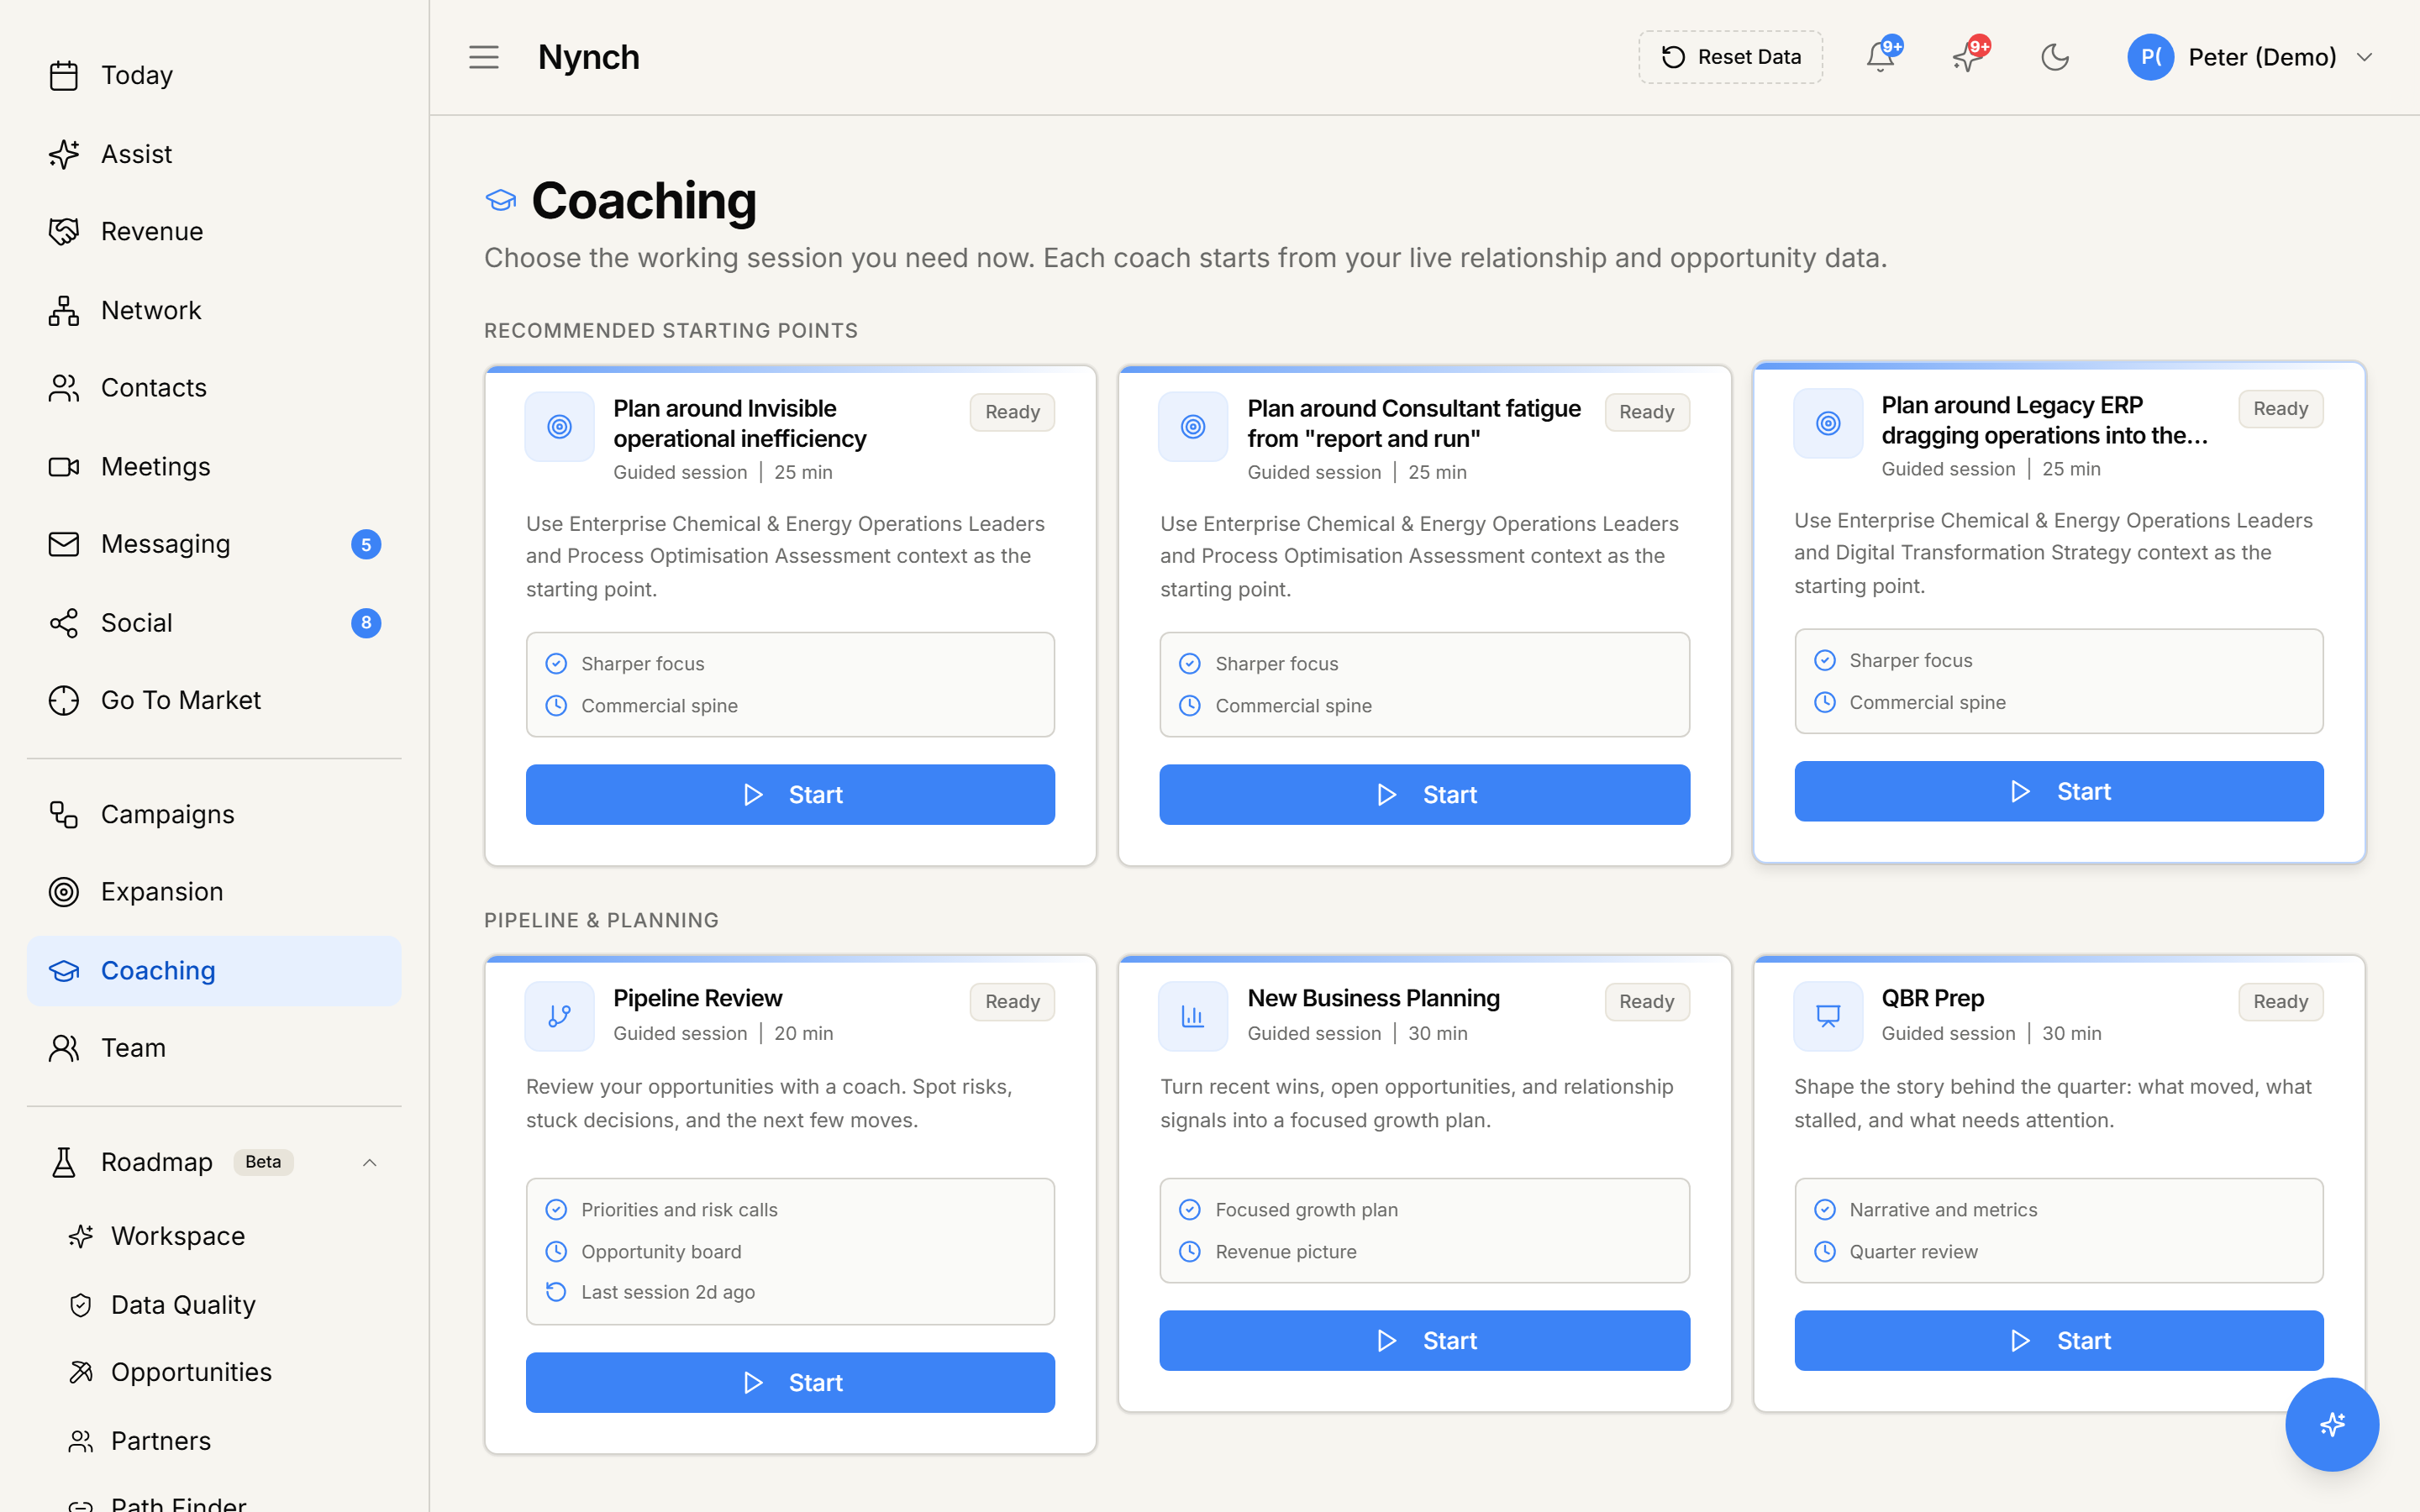Click the Coaching graduation cap heading icon
This screenshot has width=2420, height=1512.
point(501,200)
